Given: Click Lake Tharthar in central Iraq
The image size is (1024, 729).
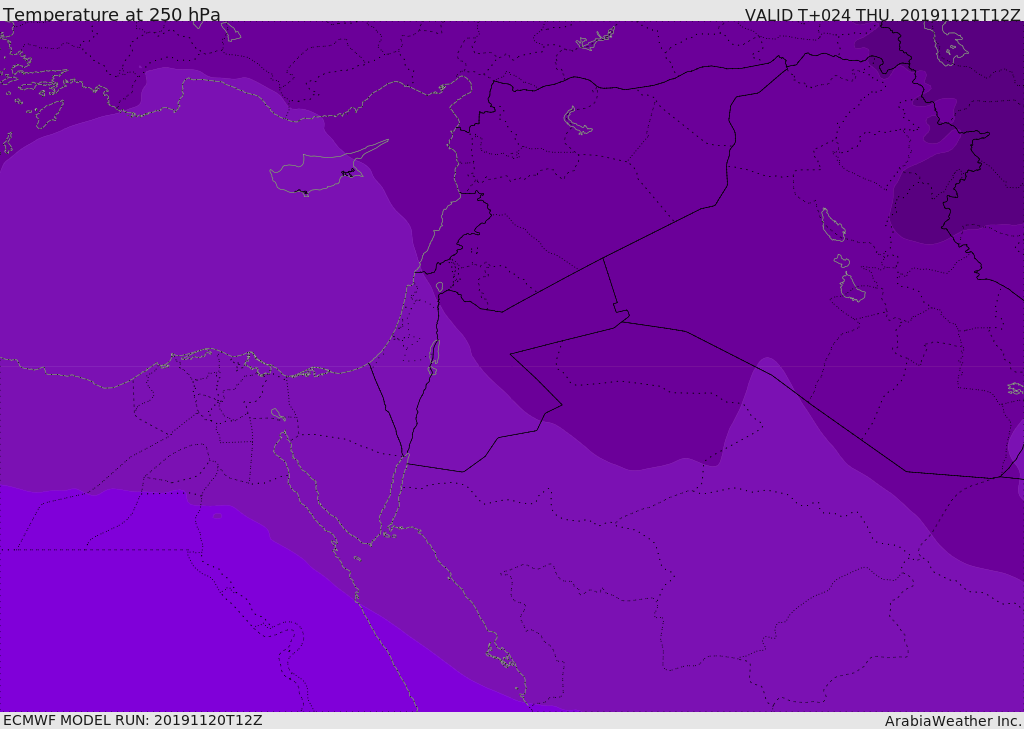Looking at the screenshot, I should click(833, 225).
